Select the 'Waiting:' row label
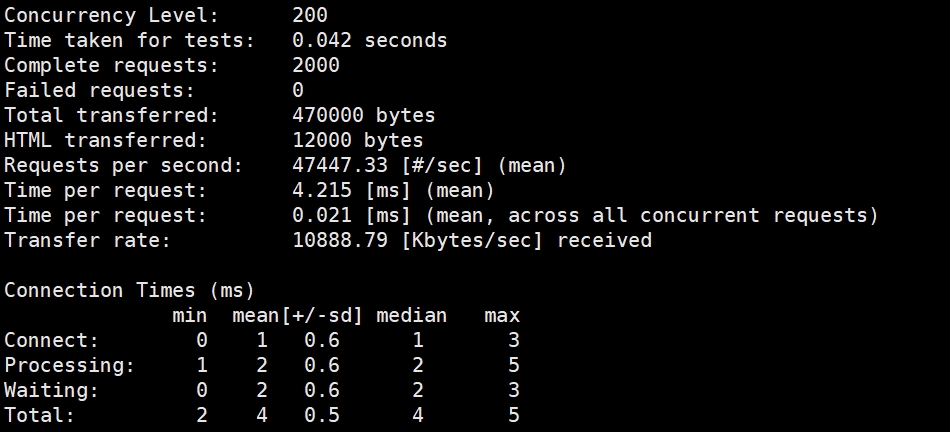 click(x=51, y=390)
